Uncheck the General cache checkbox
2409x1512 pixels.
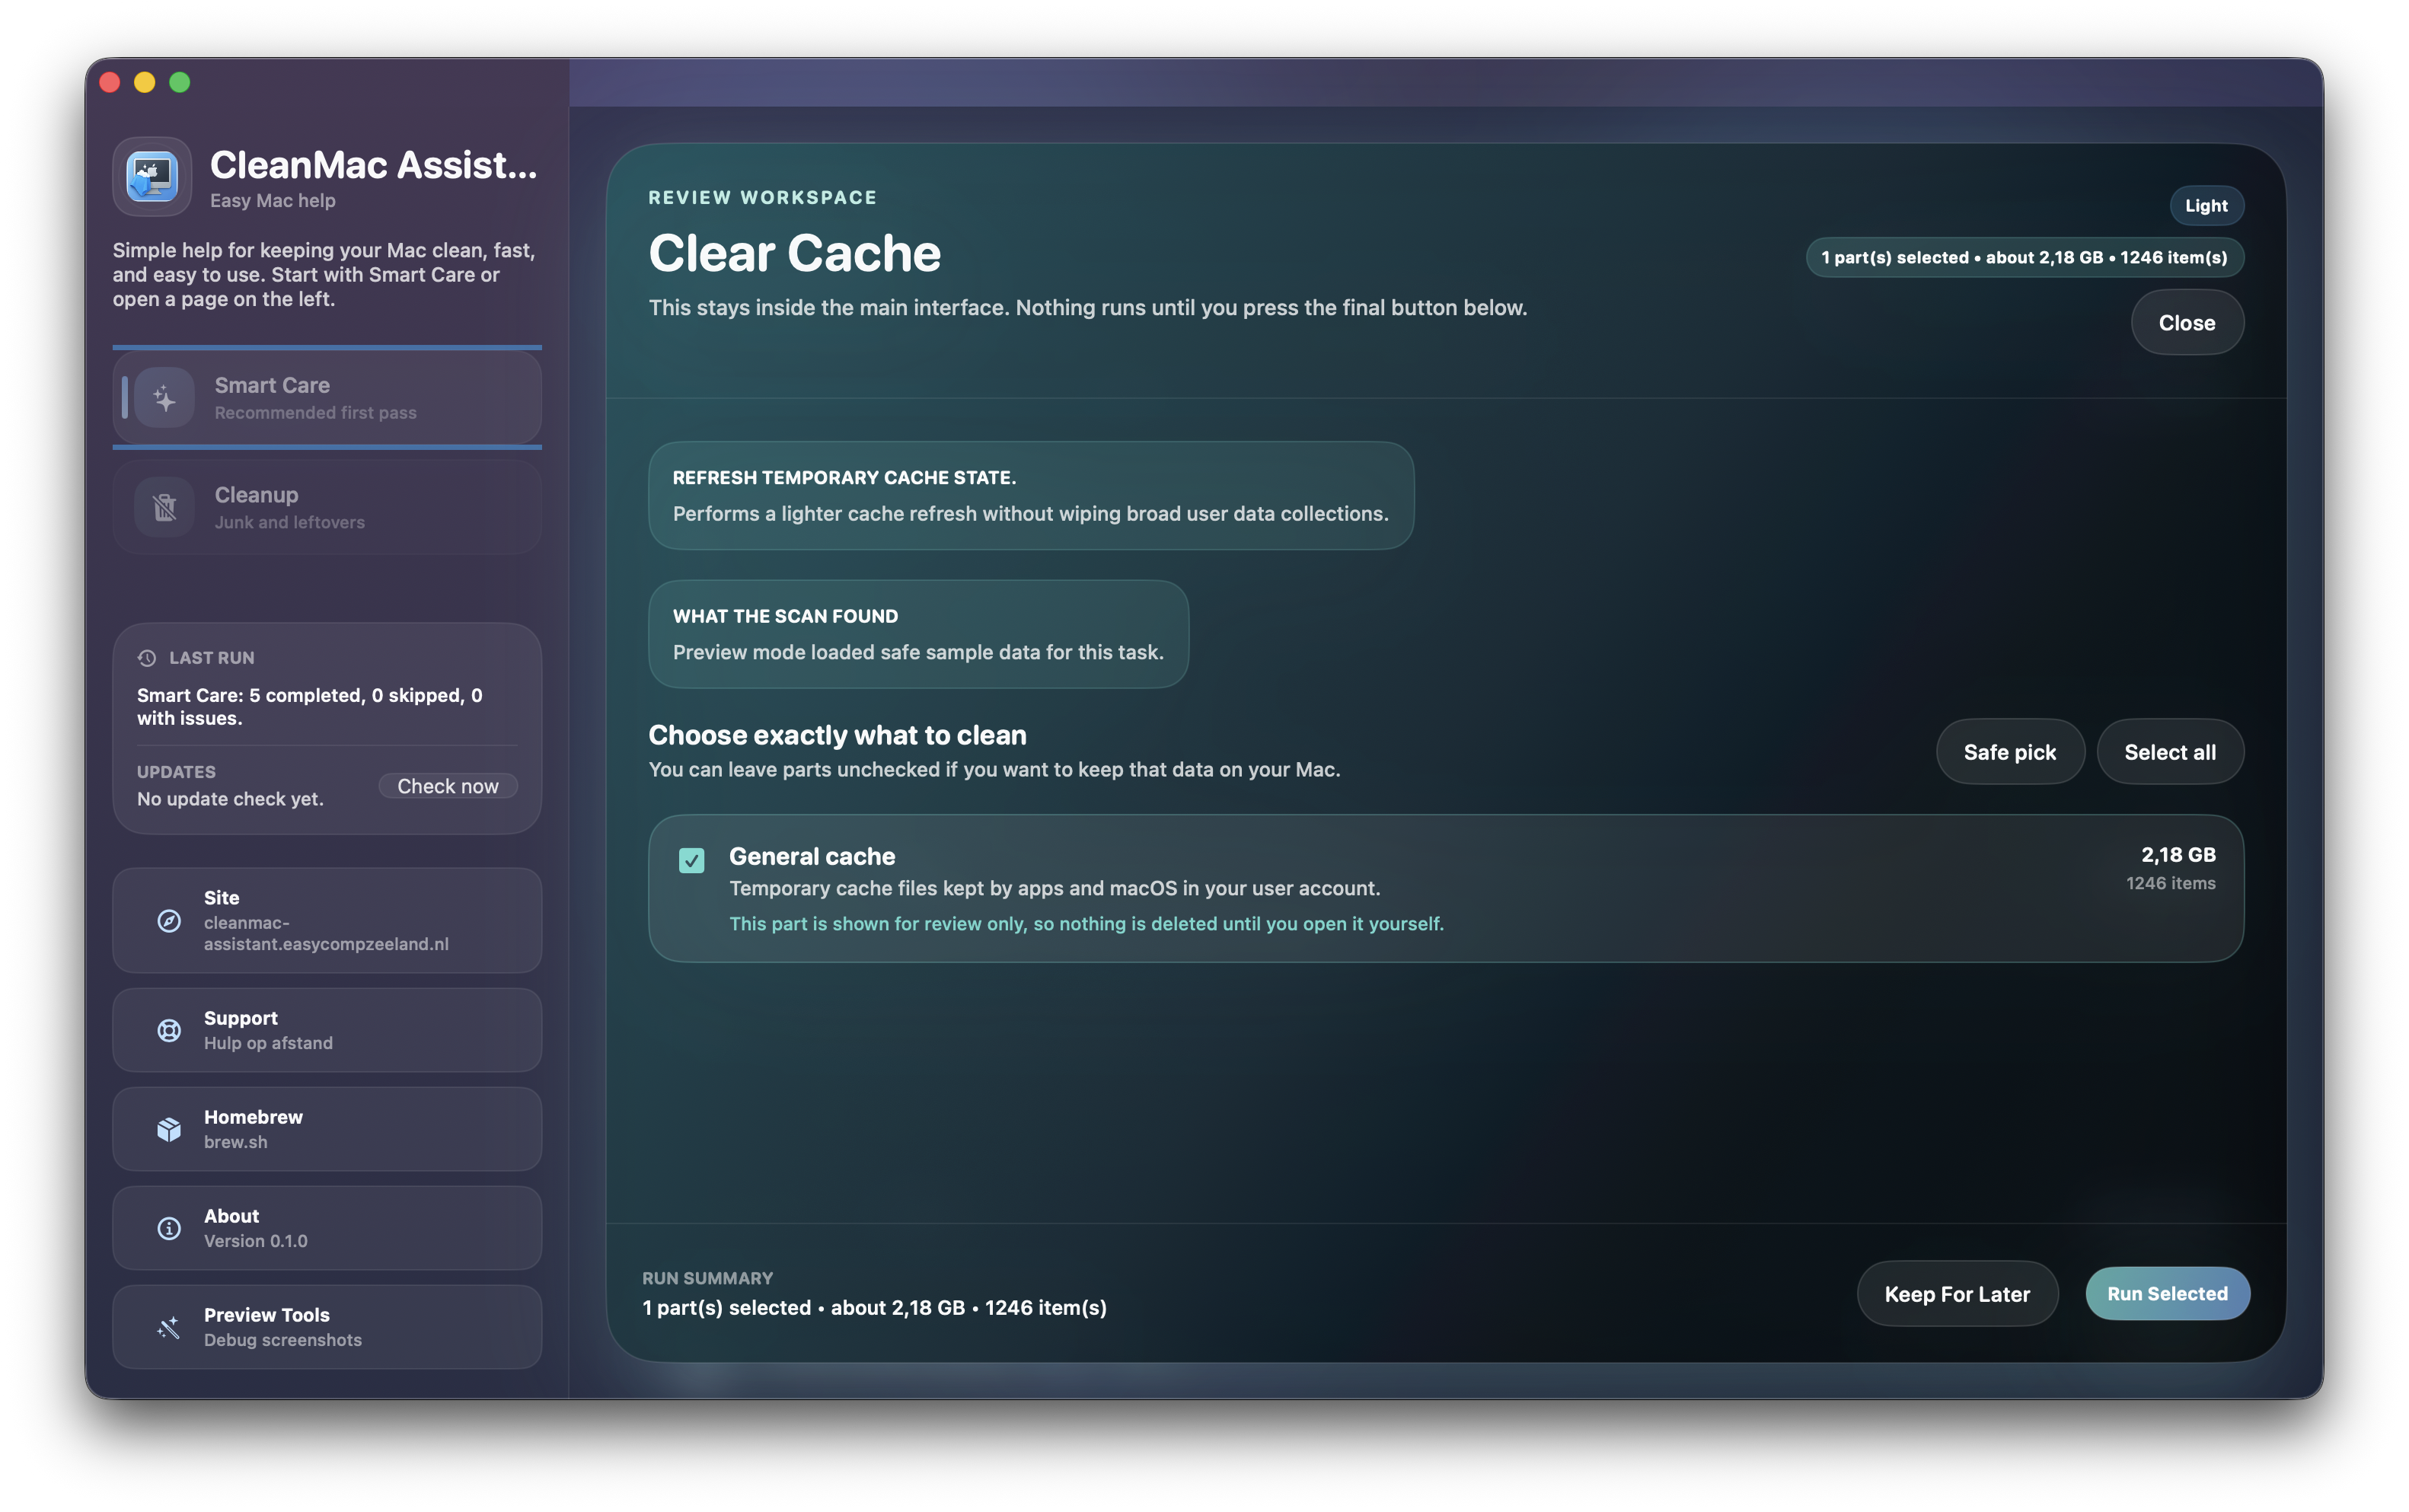(691, 860)
